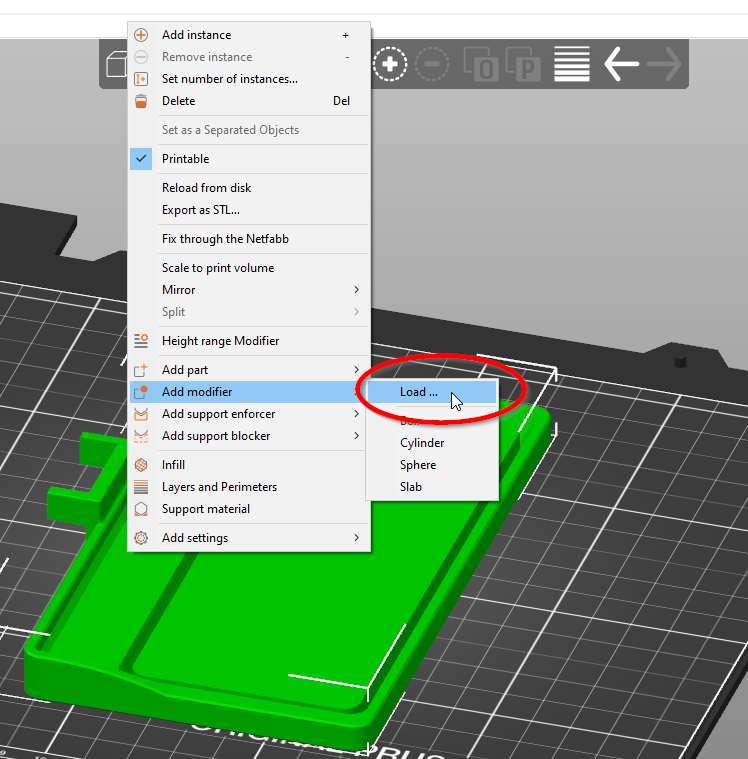This screenshot has height=759, width=748.
Task: Expand the Add settings submenu
Action: pyautogui.click(x=249, y=538)
